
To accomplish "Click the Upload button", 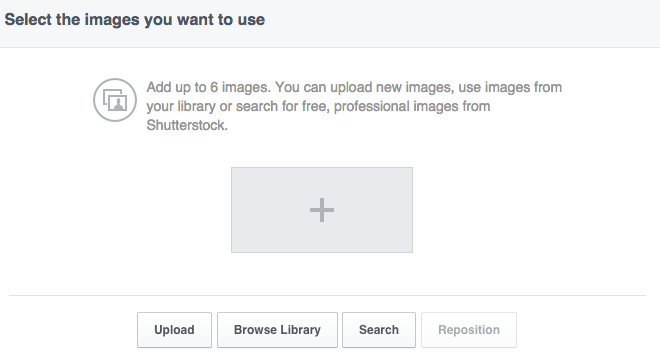I will (174, 330).
